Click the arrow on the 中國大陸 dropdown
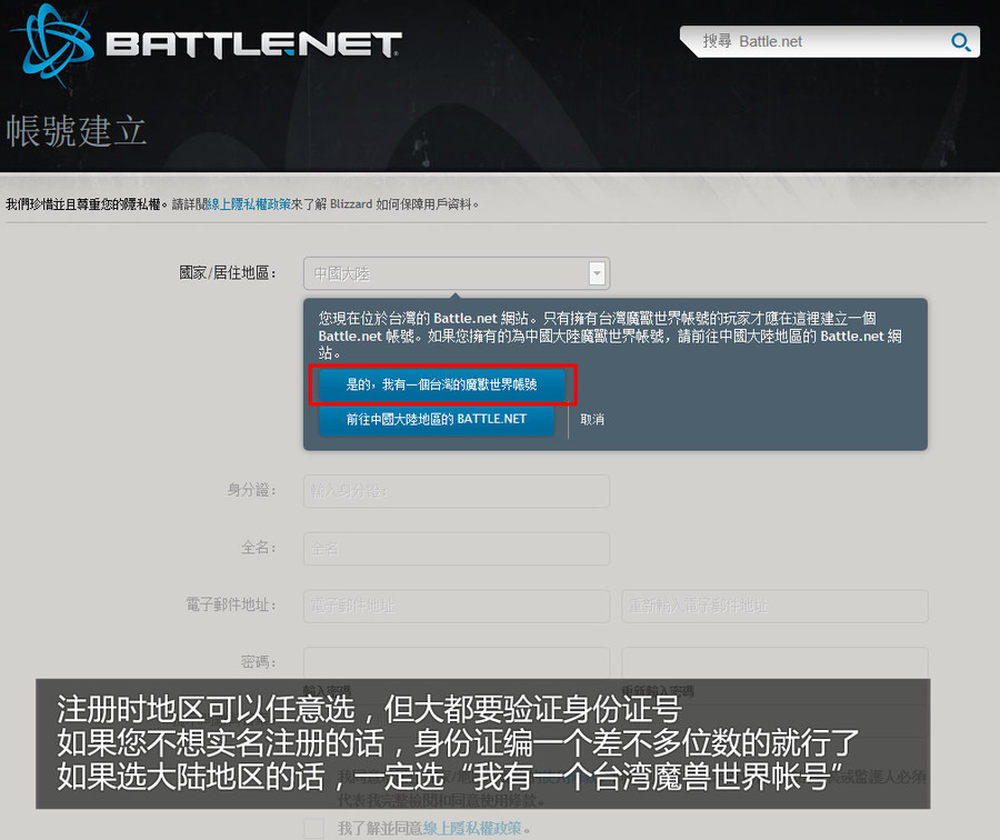Viewport: 1000px width, 840px height. coord(597,273)
